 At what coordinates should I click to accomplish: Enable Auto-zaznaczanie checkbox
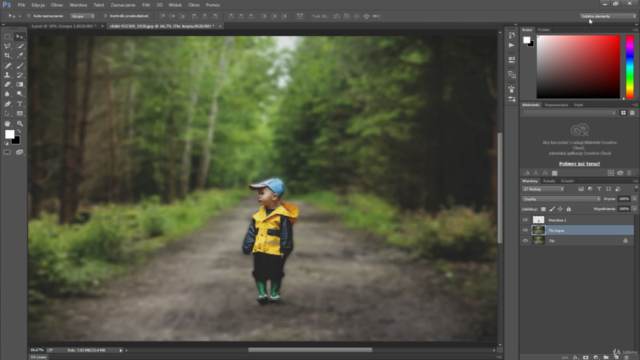coord(29,16)
